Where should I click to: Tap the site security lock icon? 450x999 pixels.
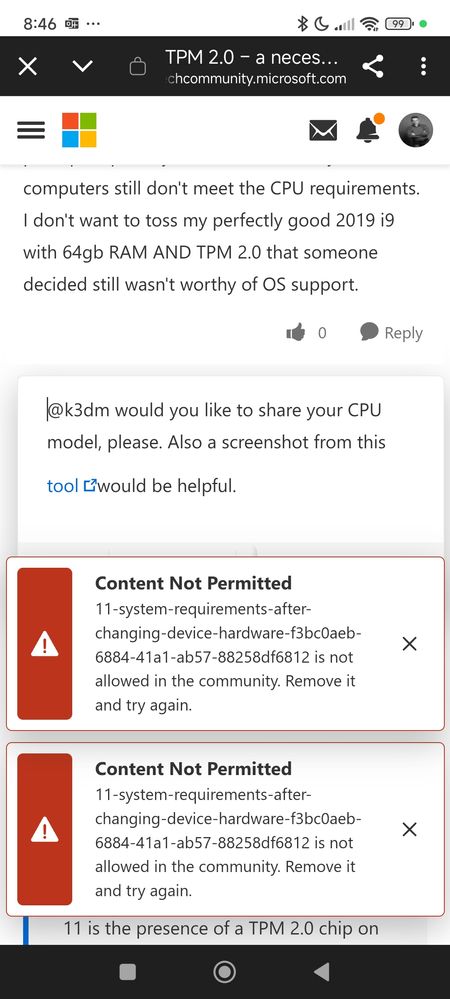[x=138, y=67]
